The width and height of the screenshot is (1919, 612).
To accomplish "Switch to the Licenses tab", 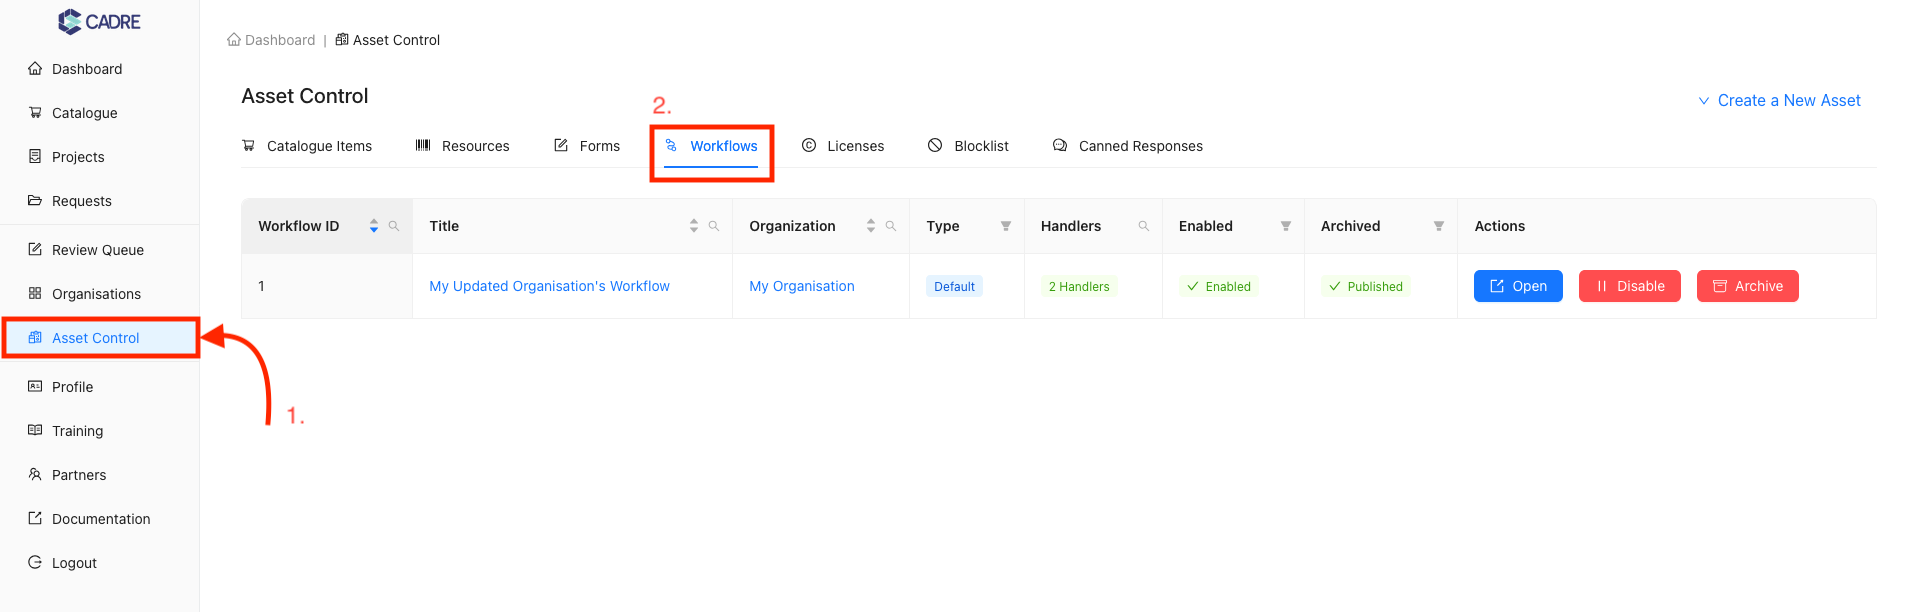I will (843, 146).
